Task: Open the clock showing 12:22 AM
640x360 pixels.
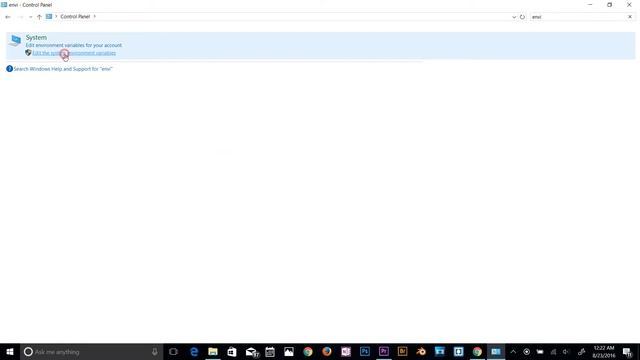Action: 604,351
